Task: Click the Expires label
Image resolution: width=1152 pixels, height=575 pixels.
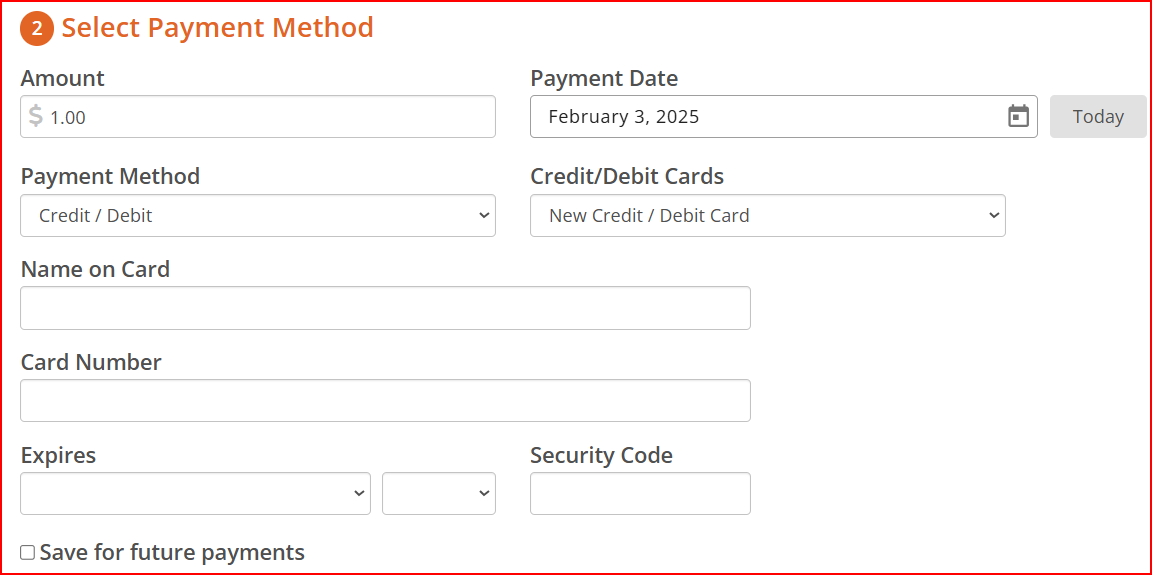Action: (58, 455)
